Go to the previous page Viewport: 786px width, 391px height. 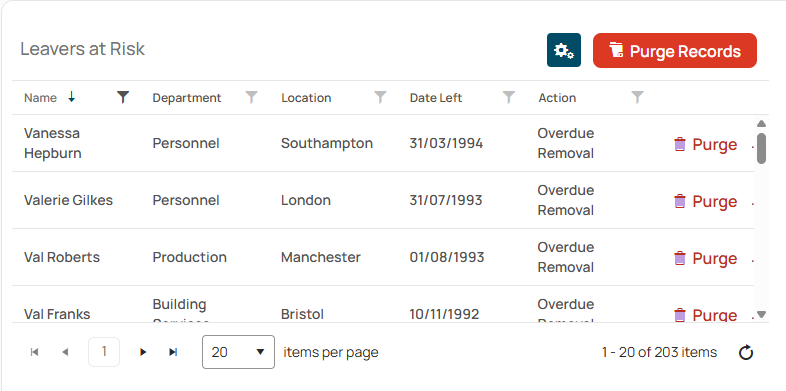click(x=65, y=352)
